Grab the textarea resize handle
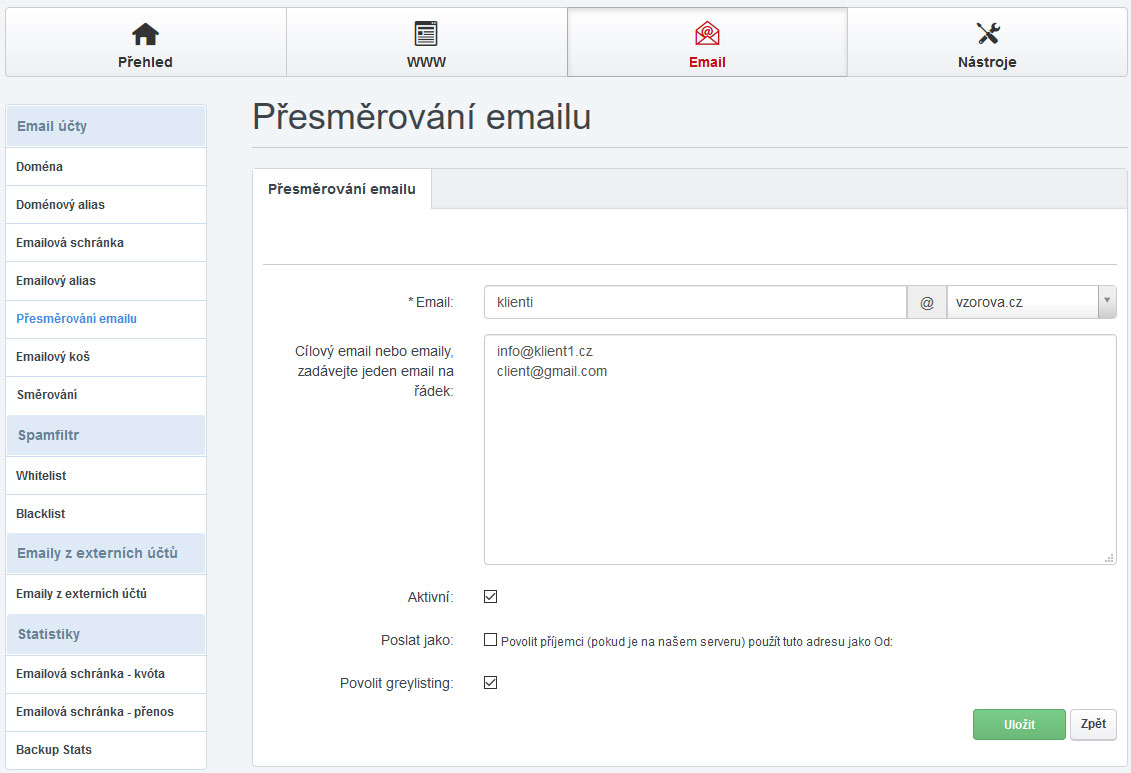The image size is (1131, 773). [1109, 558]
